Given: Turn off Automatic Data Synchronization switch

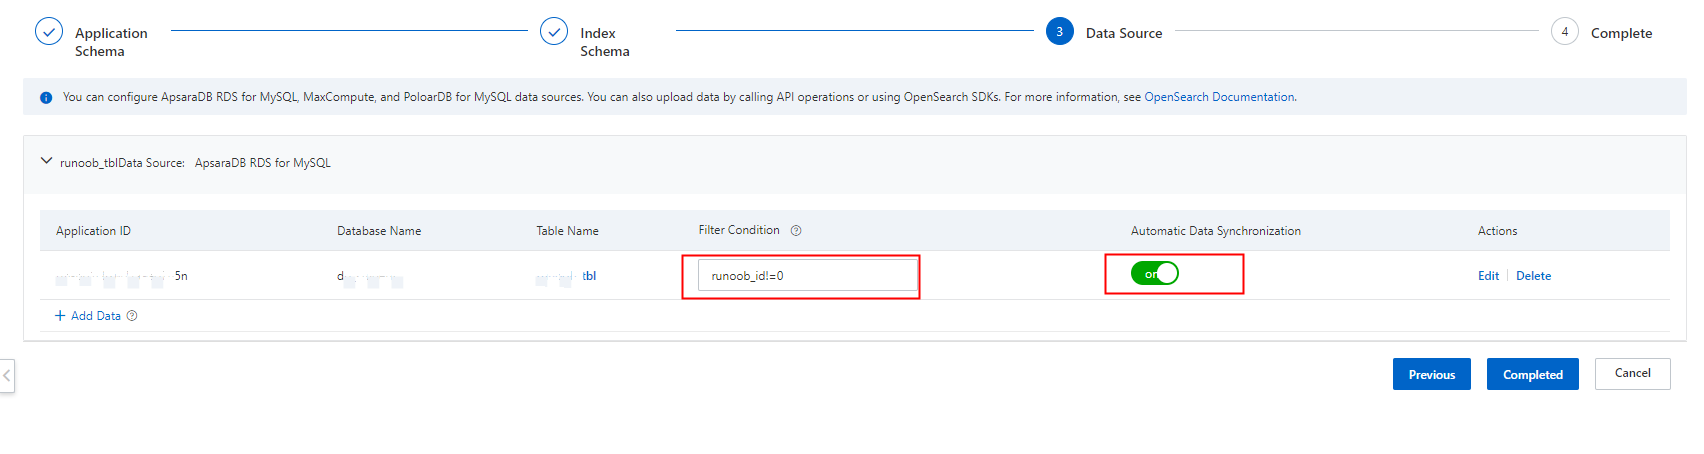Looking at the screenshot, I should click(x=1155, y=273).
